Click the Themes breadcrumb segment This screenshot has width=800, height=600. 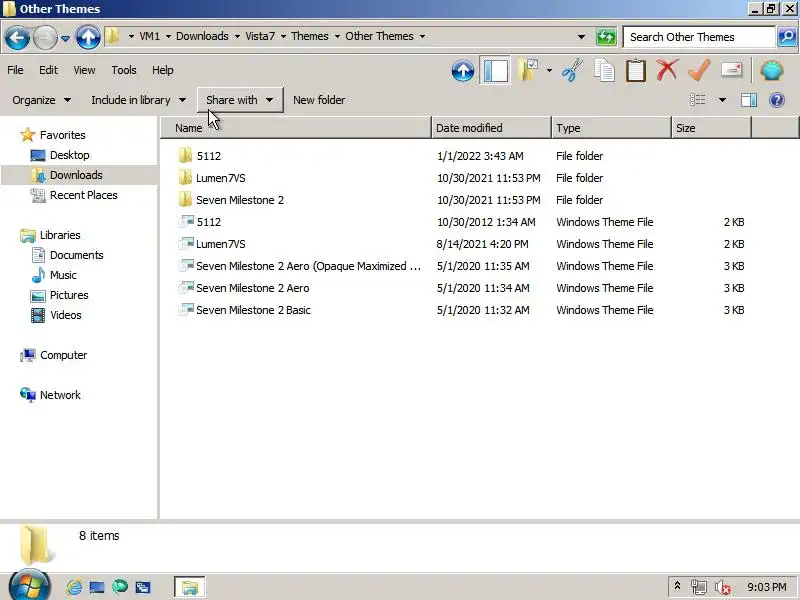pyautogui.click(x=310, y=36)
